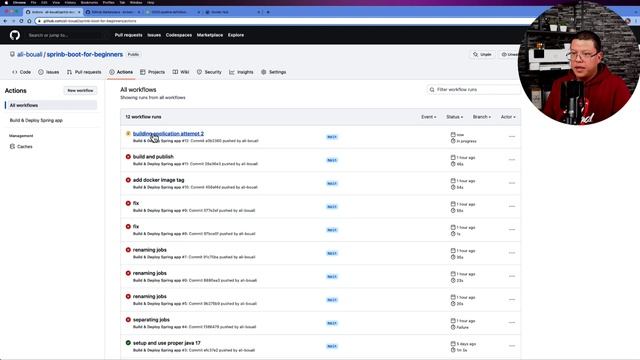Open the Apple menu
The width and height of the screenshot is (640, 360).
[6, 2]
